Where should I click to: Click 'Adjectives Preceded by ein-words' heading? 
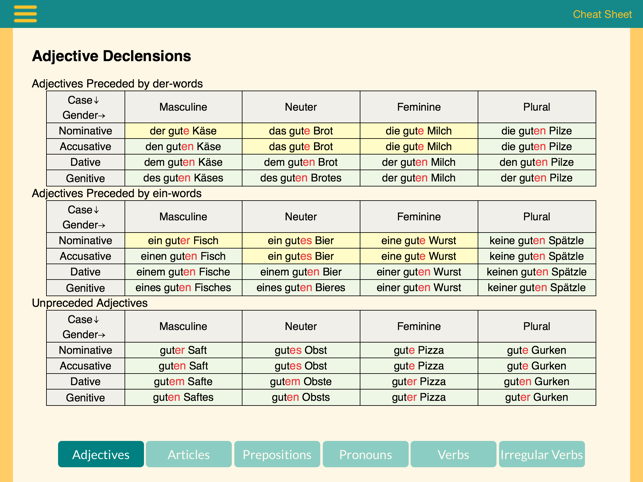116,193
